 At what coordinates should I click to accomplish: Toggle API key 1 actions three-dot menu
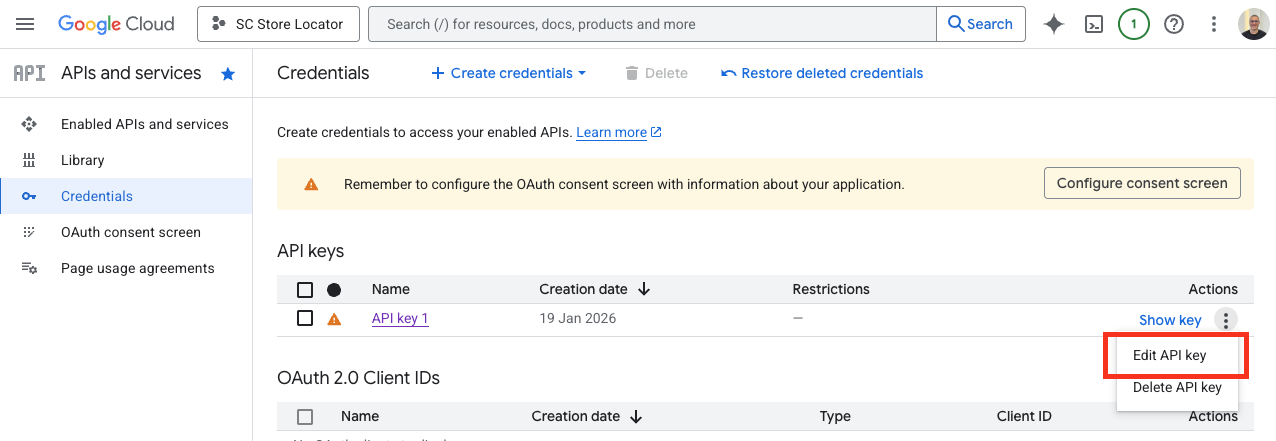pos(1225,320)
